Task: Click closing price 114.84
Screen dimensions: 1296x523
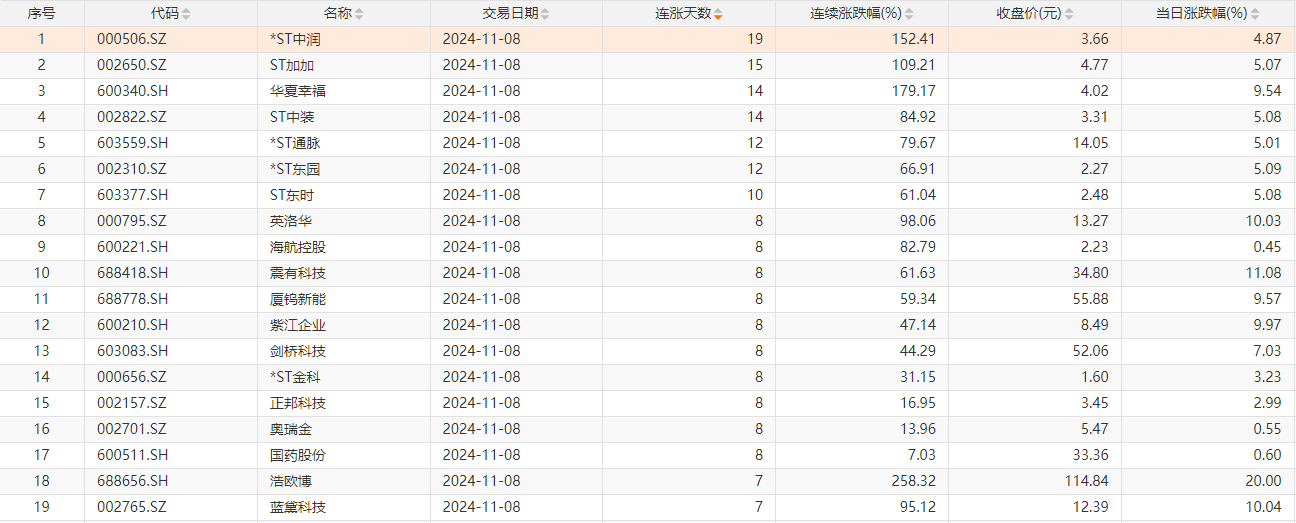Action: 1088,481
